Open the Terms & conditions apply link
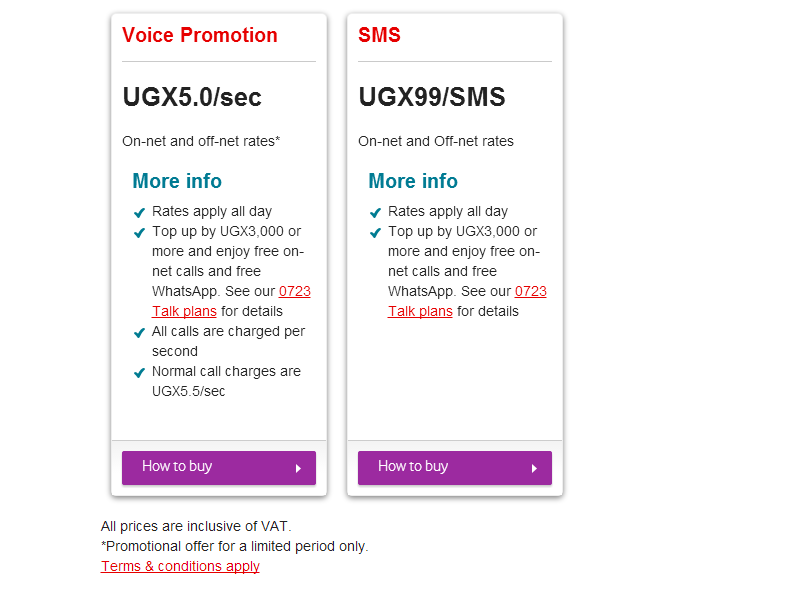 (x=180, y=566)
